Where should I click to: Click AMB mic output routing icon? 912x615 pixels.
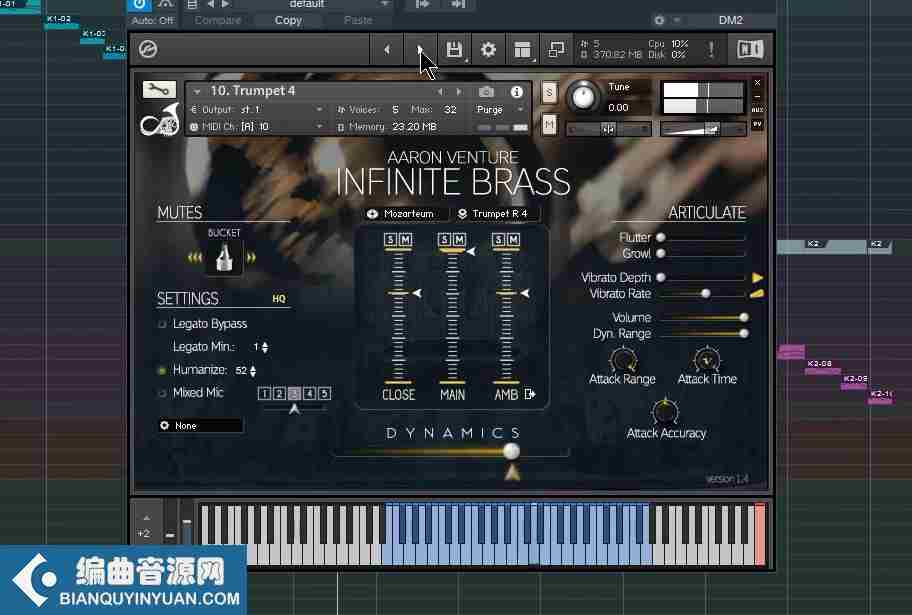click(529, 394)
